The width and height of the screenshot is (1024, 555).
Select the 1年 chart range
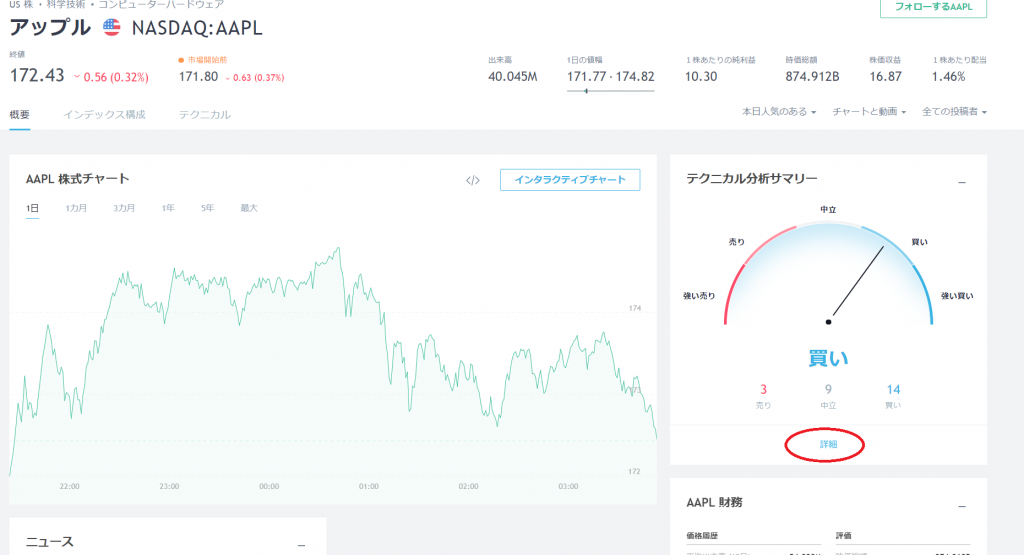click(x=168, y=208)
